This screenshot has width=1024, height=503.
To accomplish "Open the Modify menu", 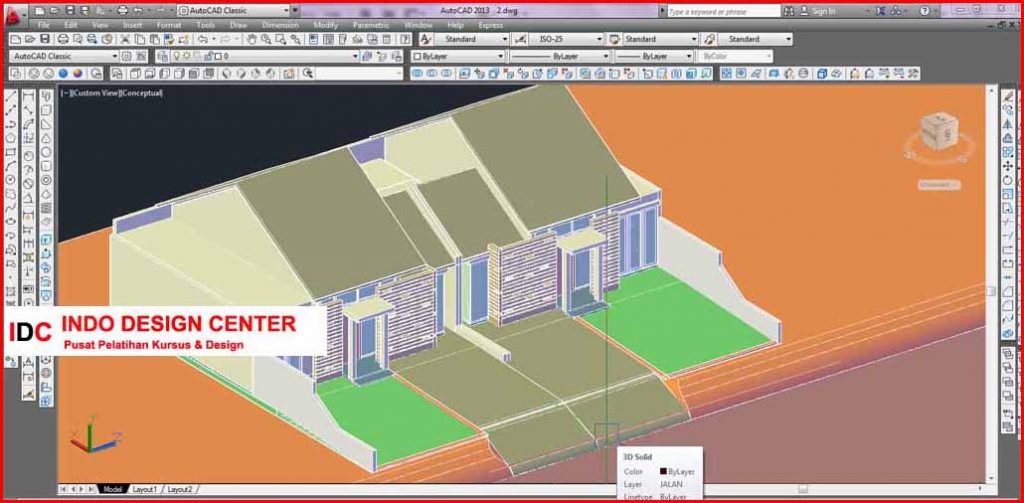I will click(325, 25).
